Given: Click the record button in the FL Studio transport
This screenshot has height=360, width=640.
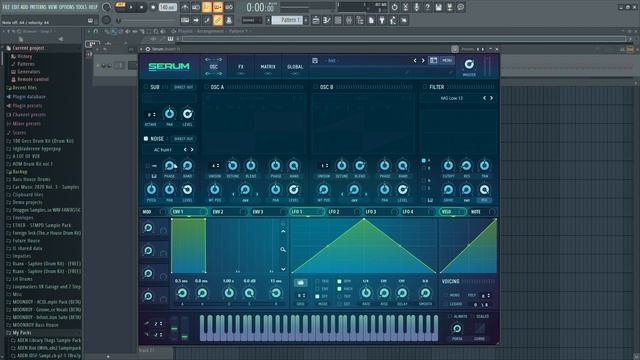Looking at the screenshot, I should pos(153,7).
